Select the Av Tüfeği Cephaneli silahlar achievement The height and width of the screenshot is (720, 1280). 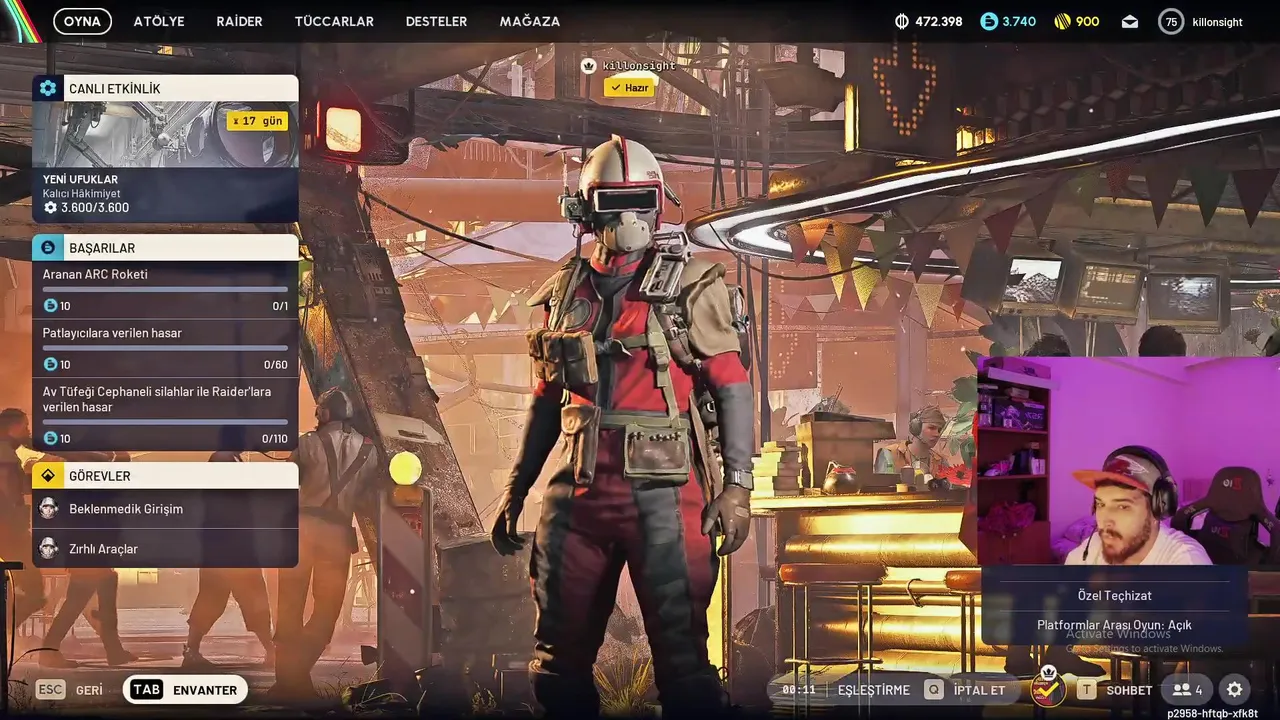tap(165, 414)
